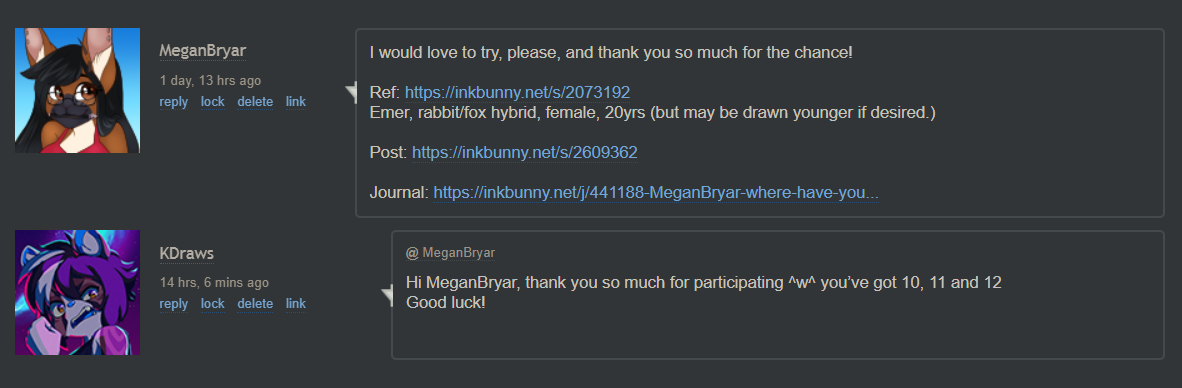Image resolution: width=1182 pixels, height=388 pixels.
Task: Reply to MeganBryar's comment
Action: [174, 102]
